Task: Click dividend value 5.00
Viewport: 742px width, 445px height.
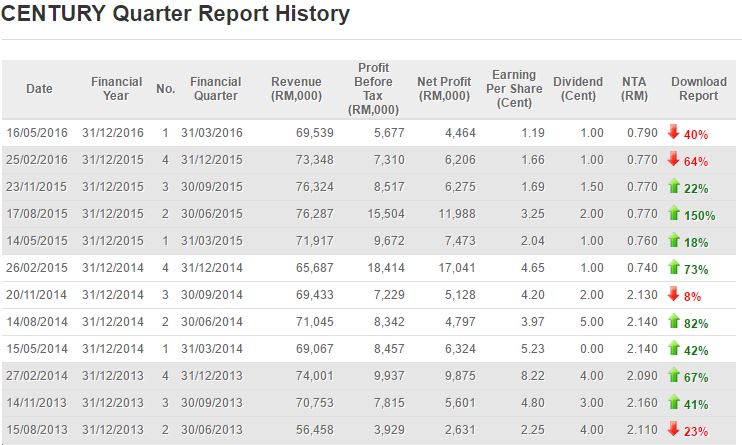Action: click(592, 321)
